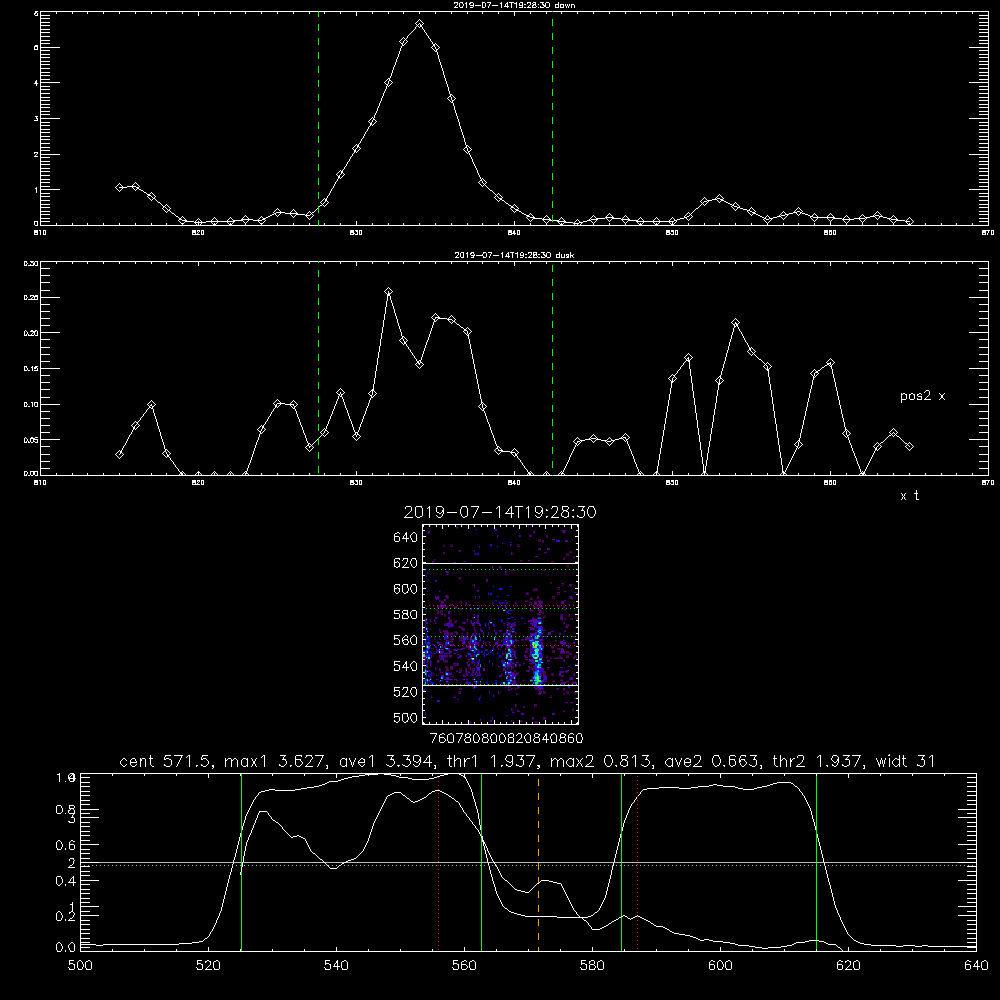Click the horizontal threshold line in bottom plot
1000x1000 pixels.
(528, 864)
